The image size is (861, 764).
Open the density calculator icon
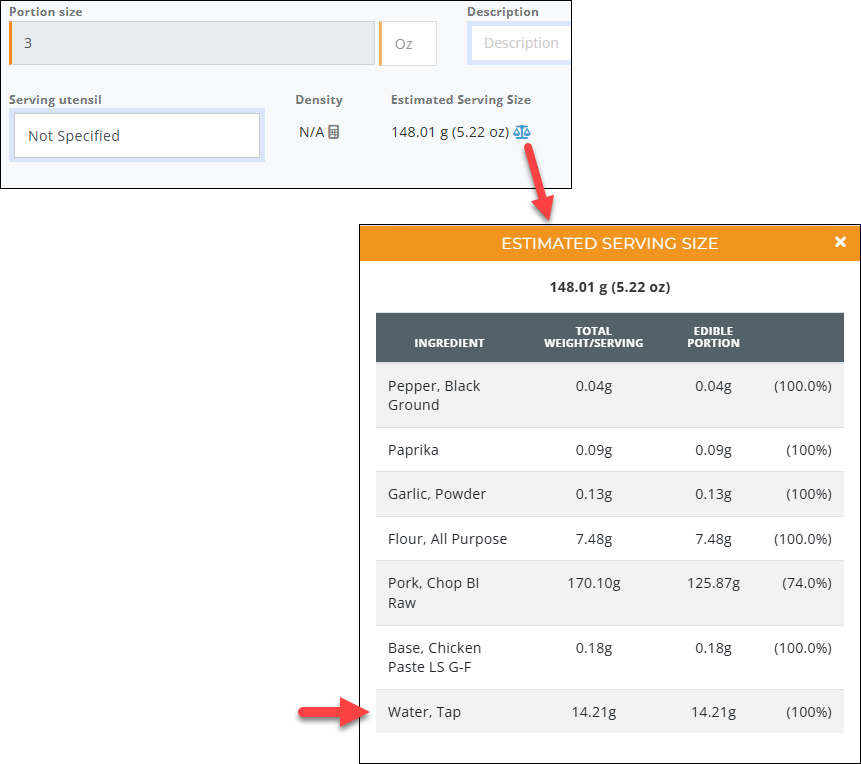pos(333,132)
